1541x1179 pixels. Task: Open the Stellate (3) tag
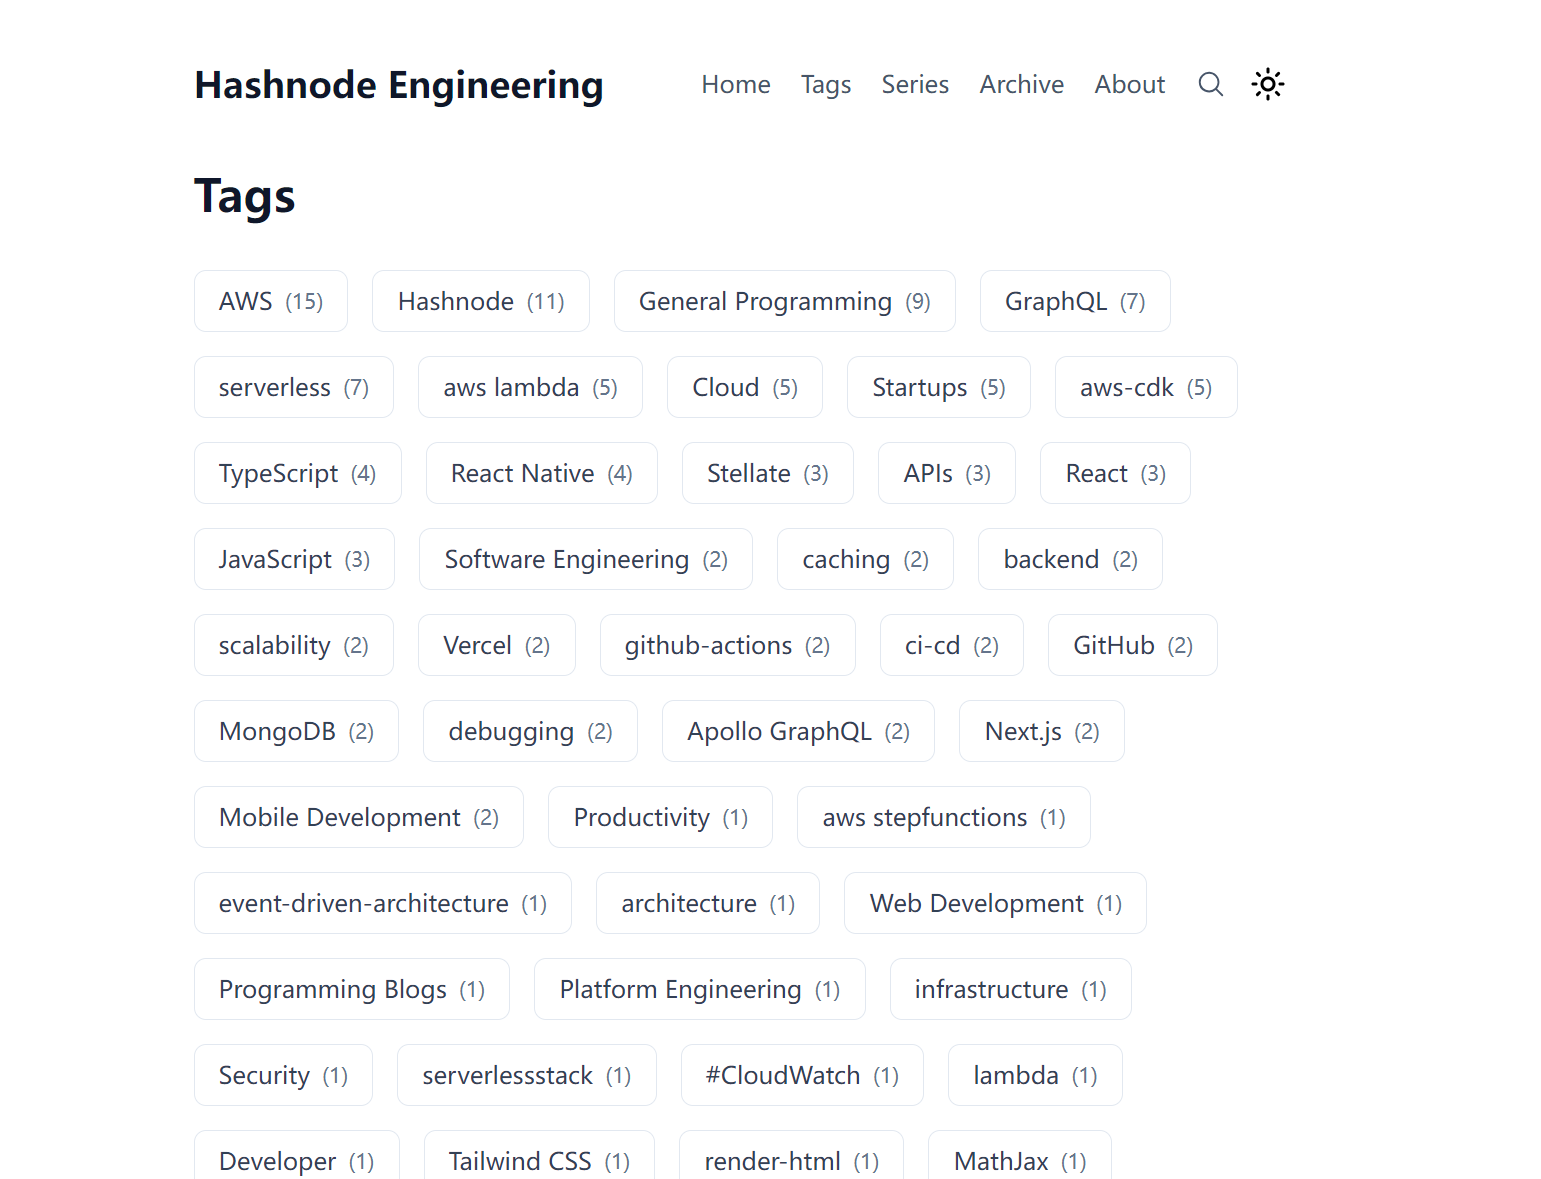point(768,473)
